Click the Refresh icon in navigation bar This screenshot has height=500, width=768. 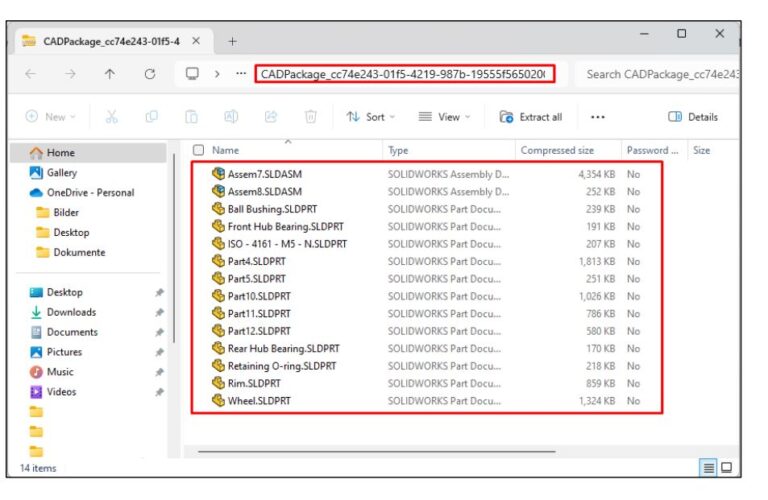click(x=150, y=74)
